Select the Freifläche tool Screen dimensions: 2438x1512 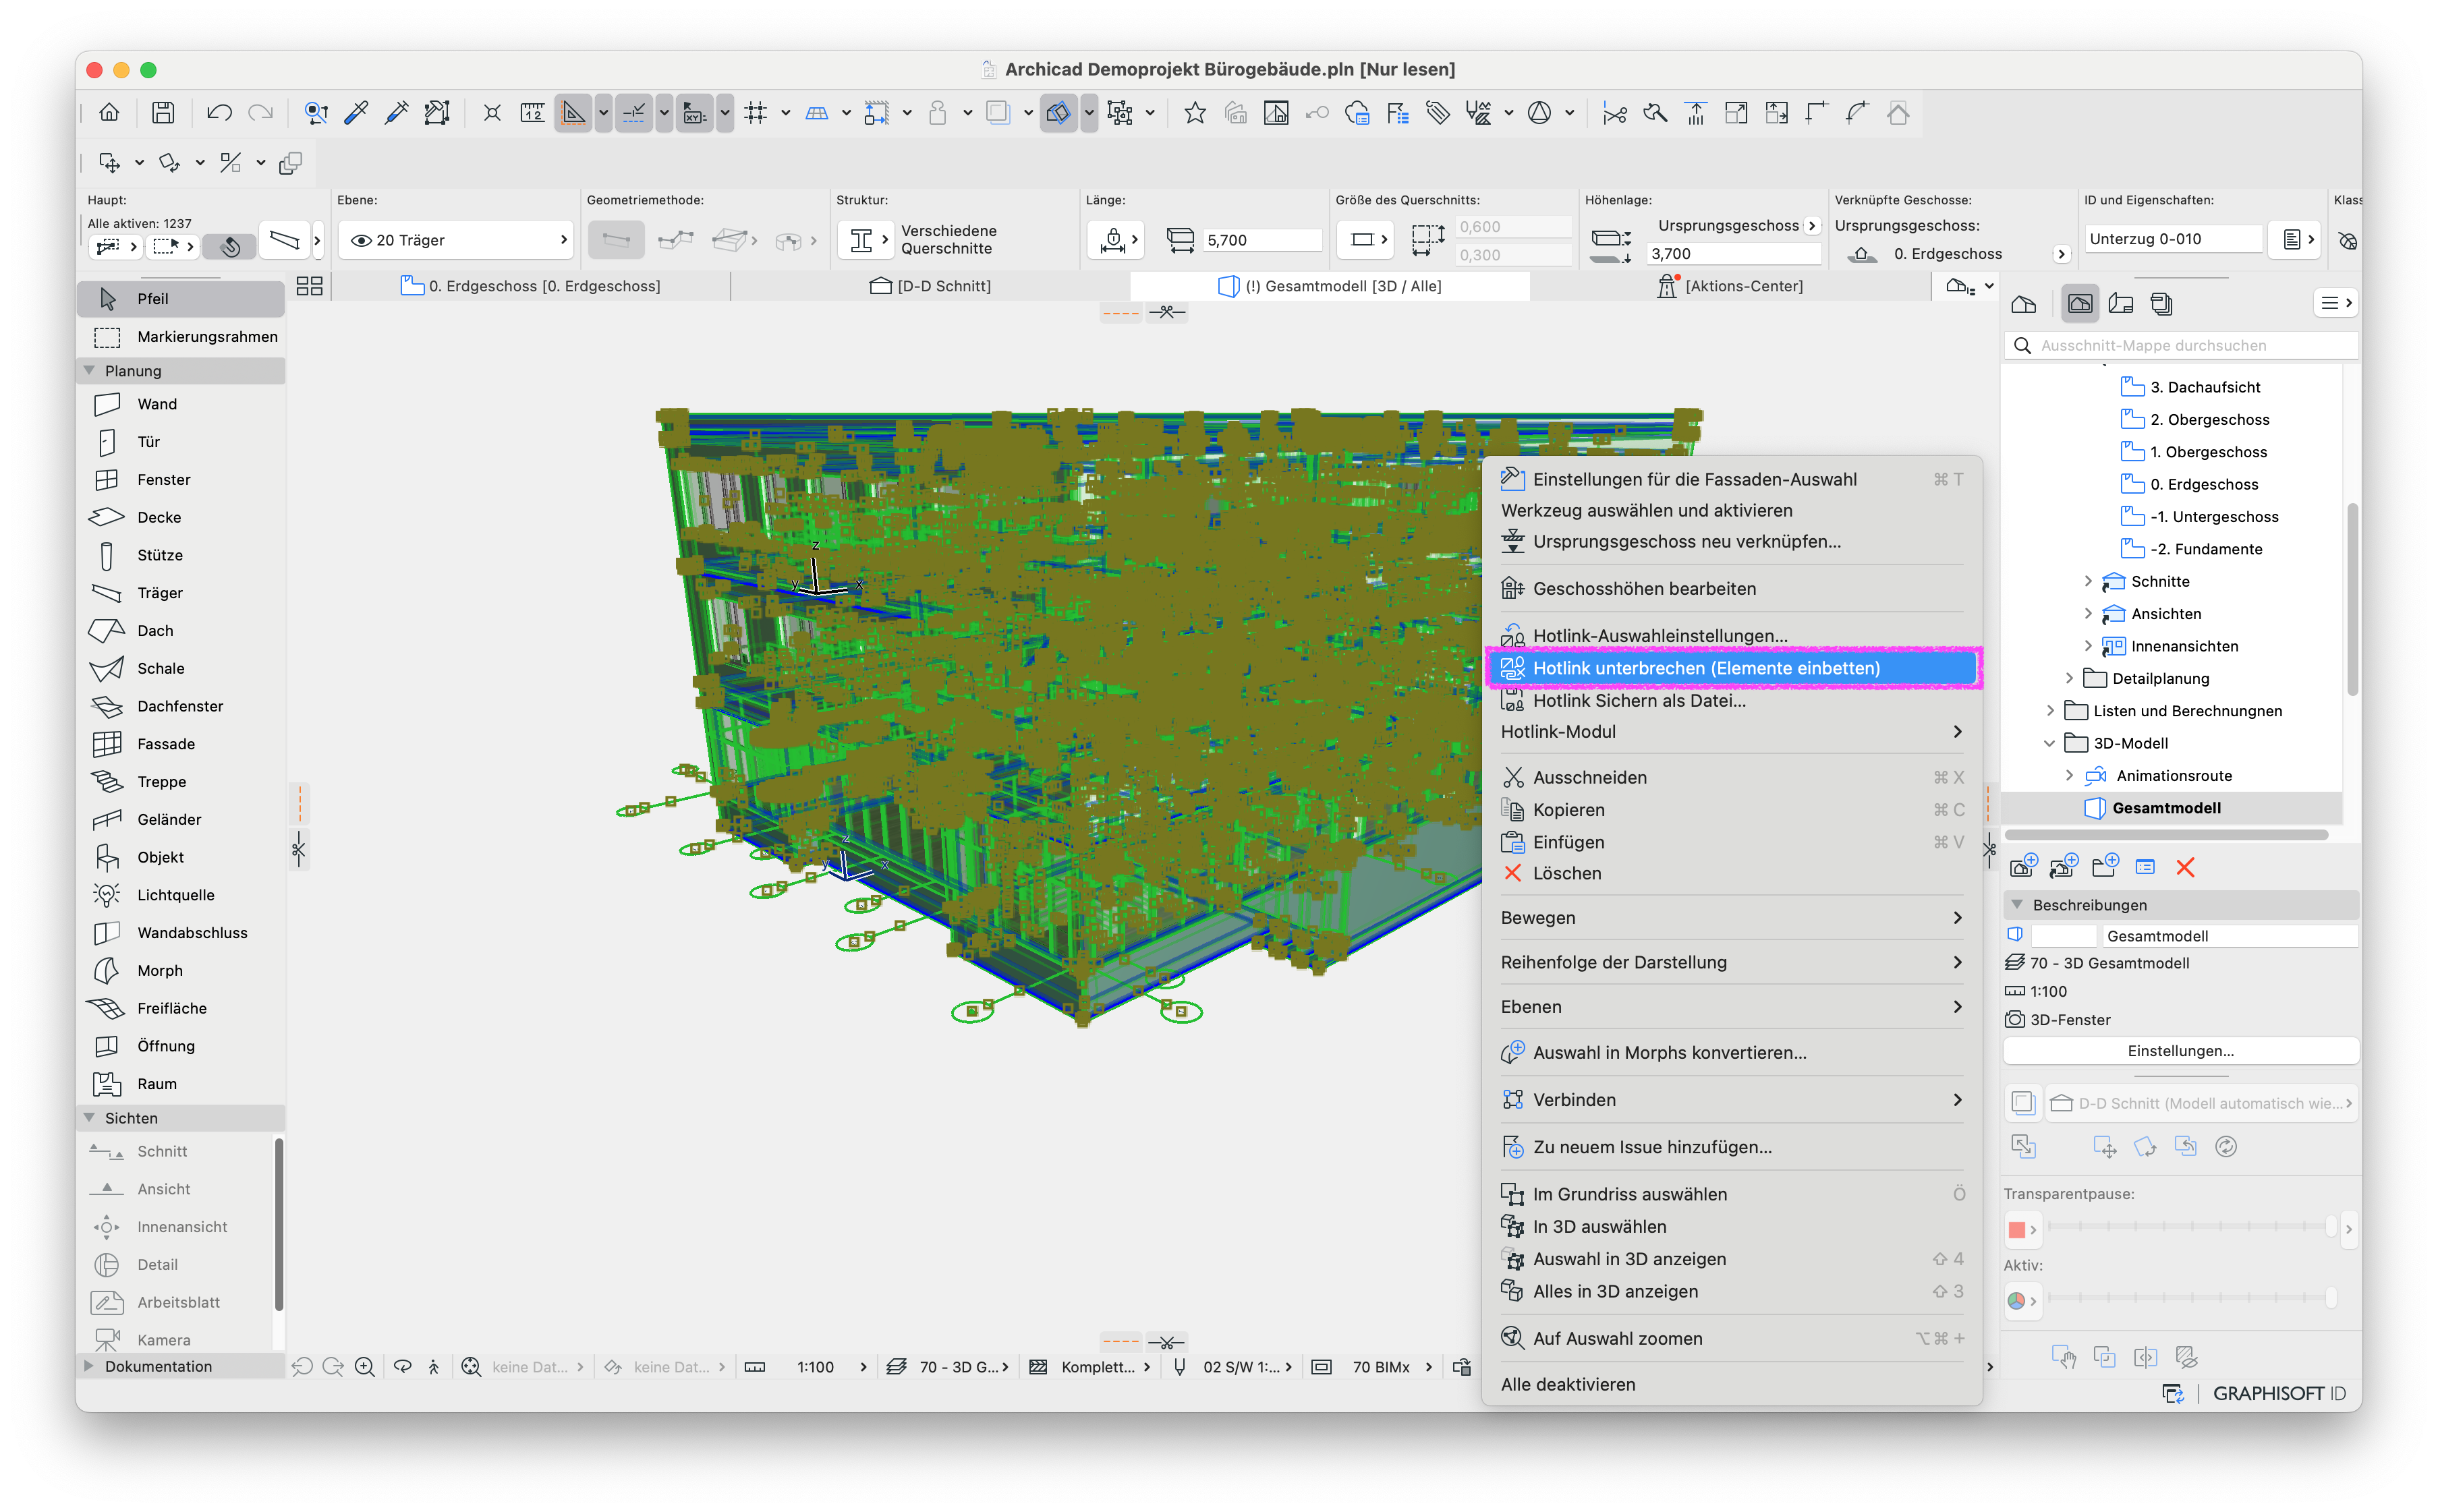coord(181,1008)
